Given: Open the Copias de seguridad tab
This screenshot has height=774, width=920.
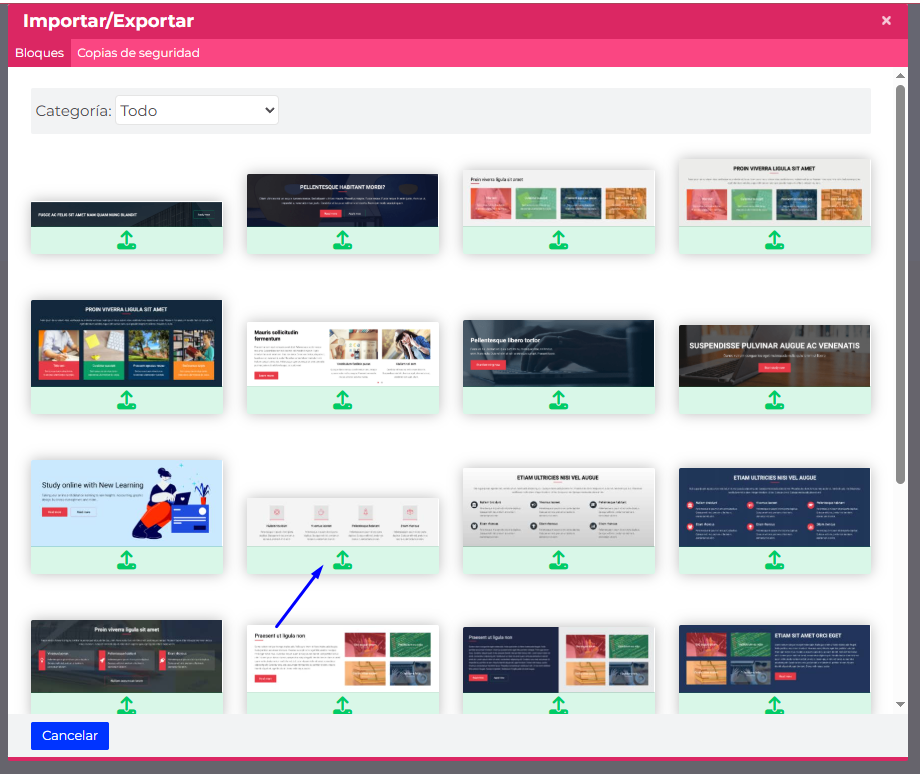Looking at the screenshot, I should click(138, 53).
